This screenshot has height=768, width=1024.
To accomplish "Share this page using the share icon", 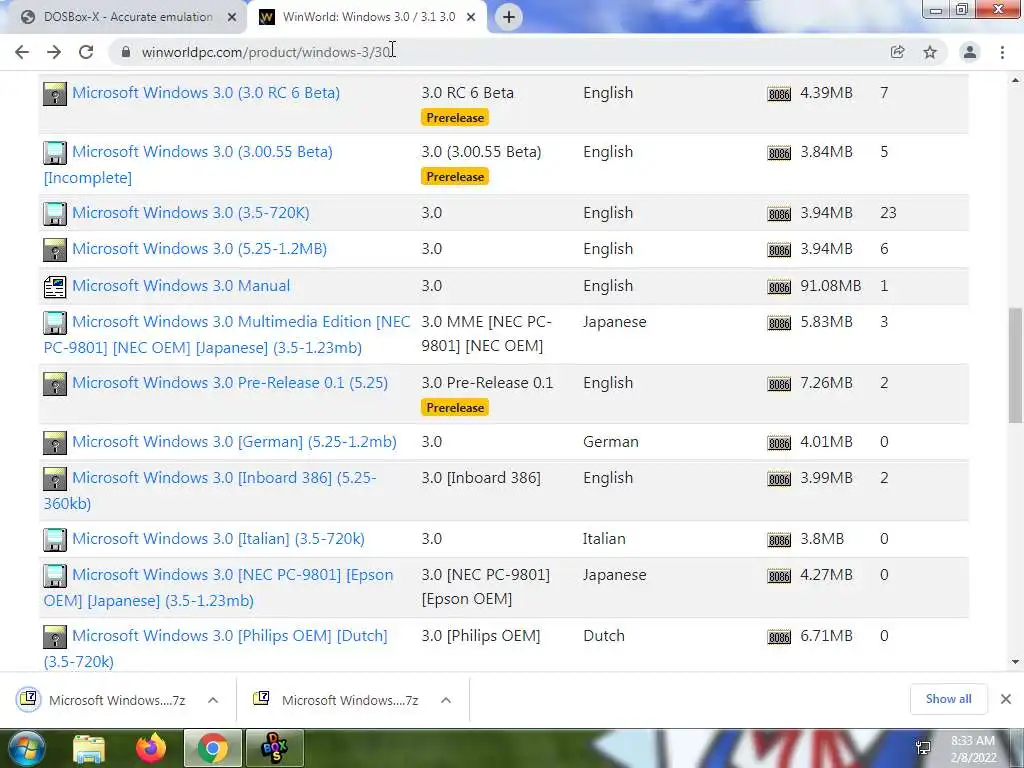I will 898,52.
